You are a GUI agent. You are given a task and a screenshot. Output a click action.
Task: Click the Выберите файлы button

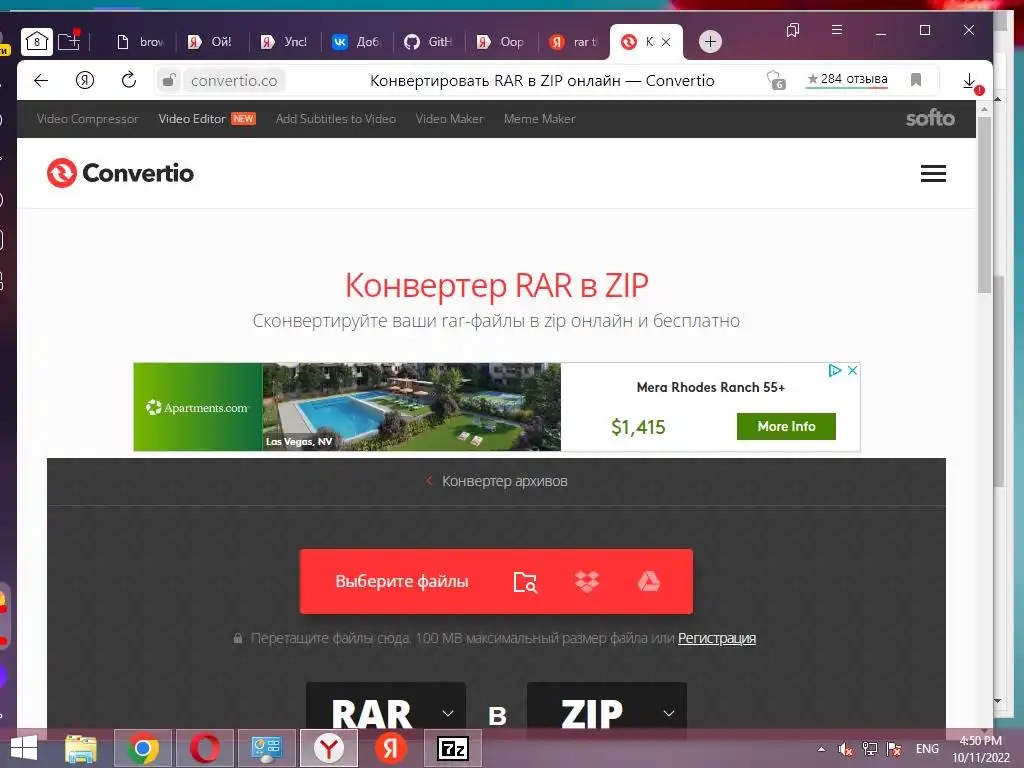[x=402, y=581]
